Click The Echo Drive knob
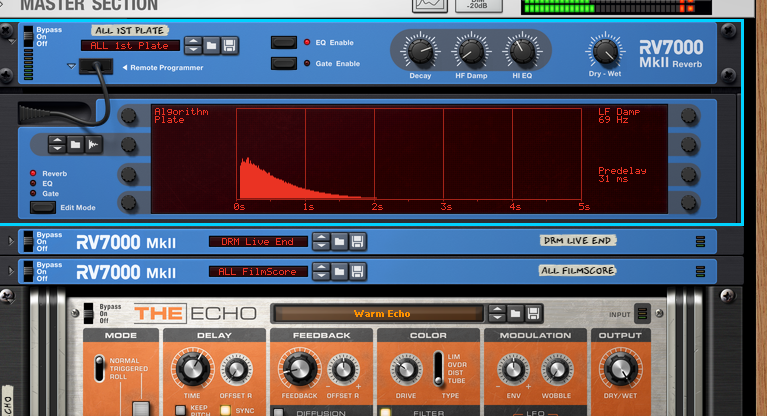767x416 pixels. point(406,370)
